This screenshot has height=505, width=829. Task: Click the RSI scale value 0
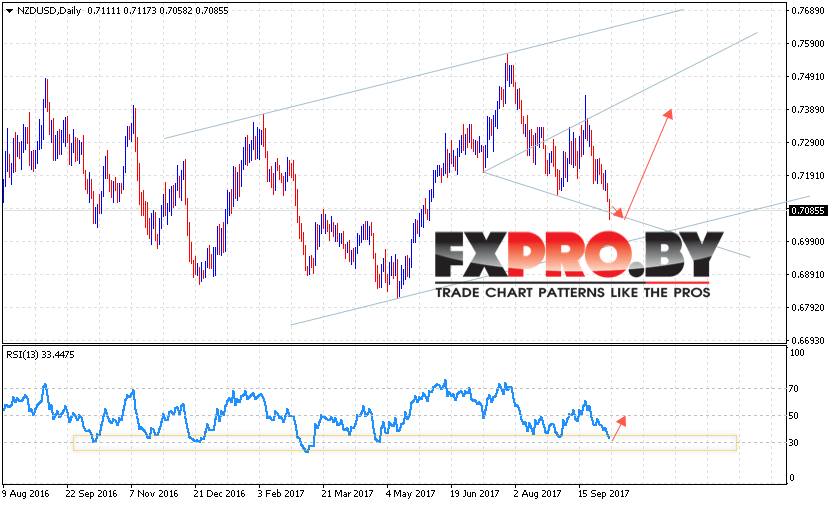click(x=791, y=478)
